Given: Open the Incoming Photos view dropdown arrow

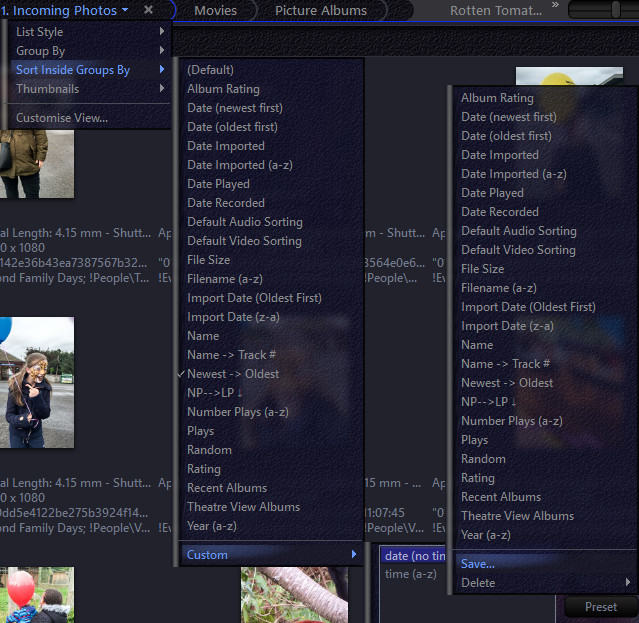Looking at the screenshot, I should click(x=125, y=11).
